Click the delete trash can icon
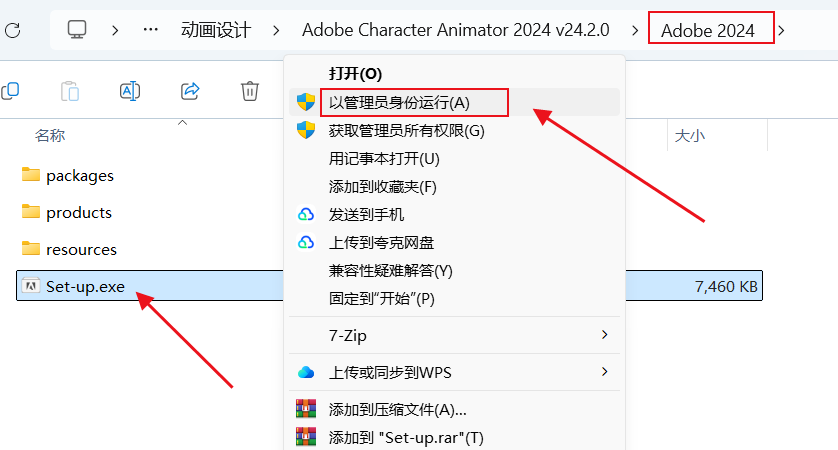This screenshot has width=838, height=450. pos(250,91)
